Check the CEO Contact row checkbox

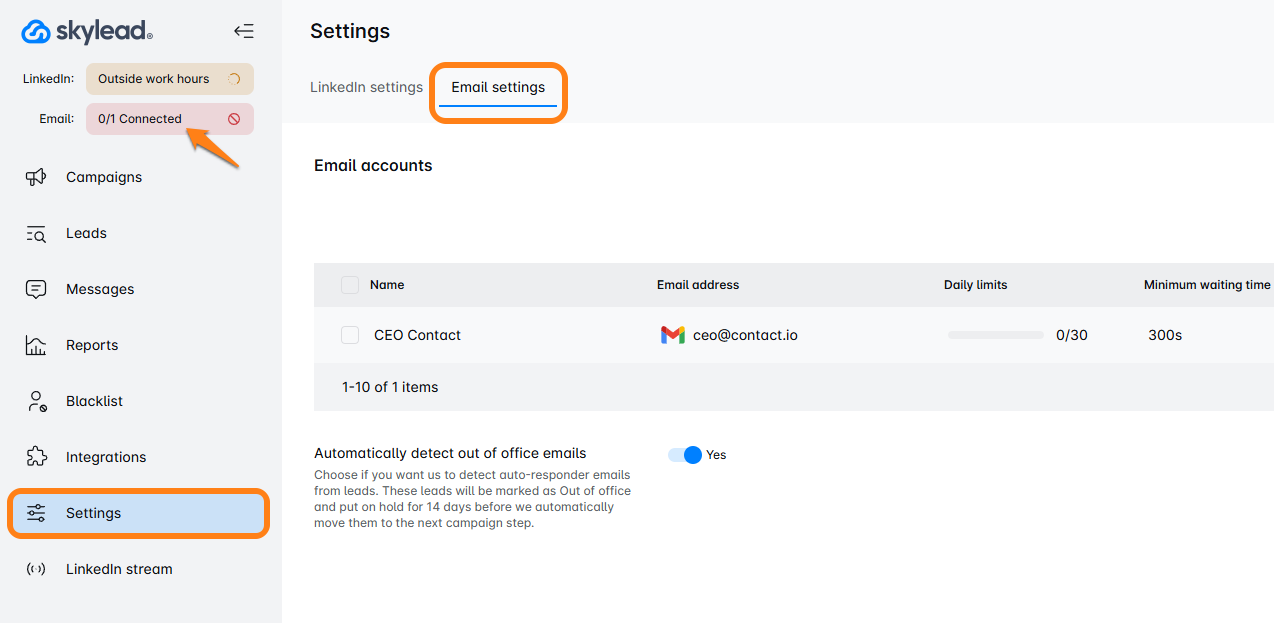[350, 335]
